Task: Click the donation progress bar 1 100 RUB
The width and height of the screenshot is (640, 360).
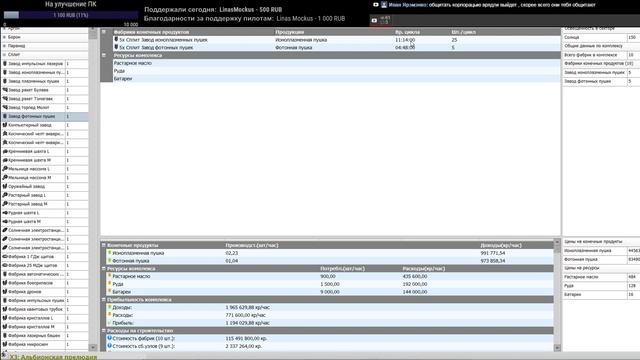Action: pyautogui.click(x=71, y=15)
